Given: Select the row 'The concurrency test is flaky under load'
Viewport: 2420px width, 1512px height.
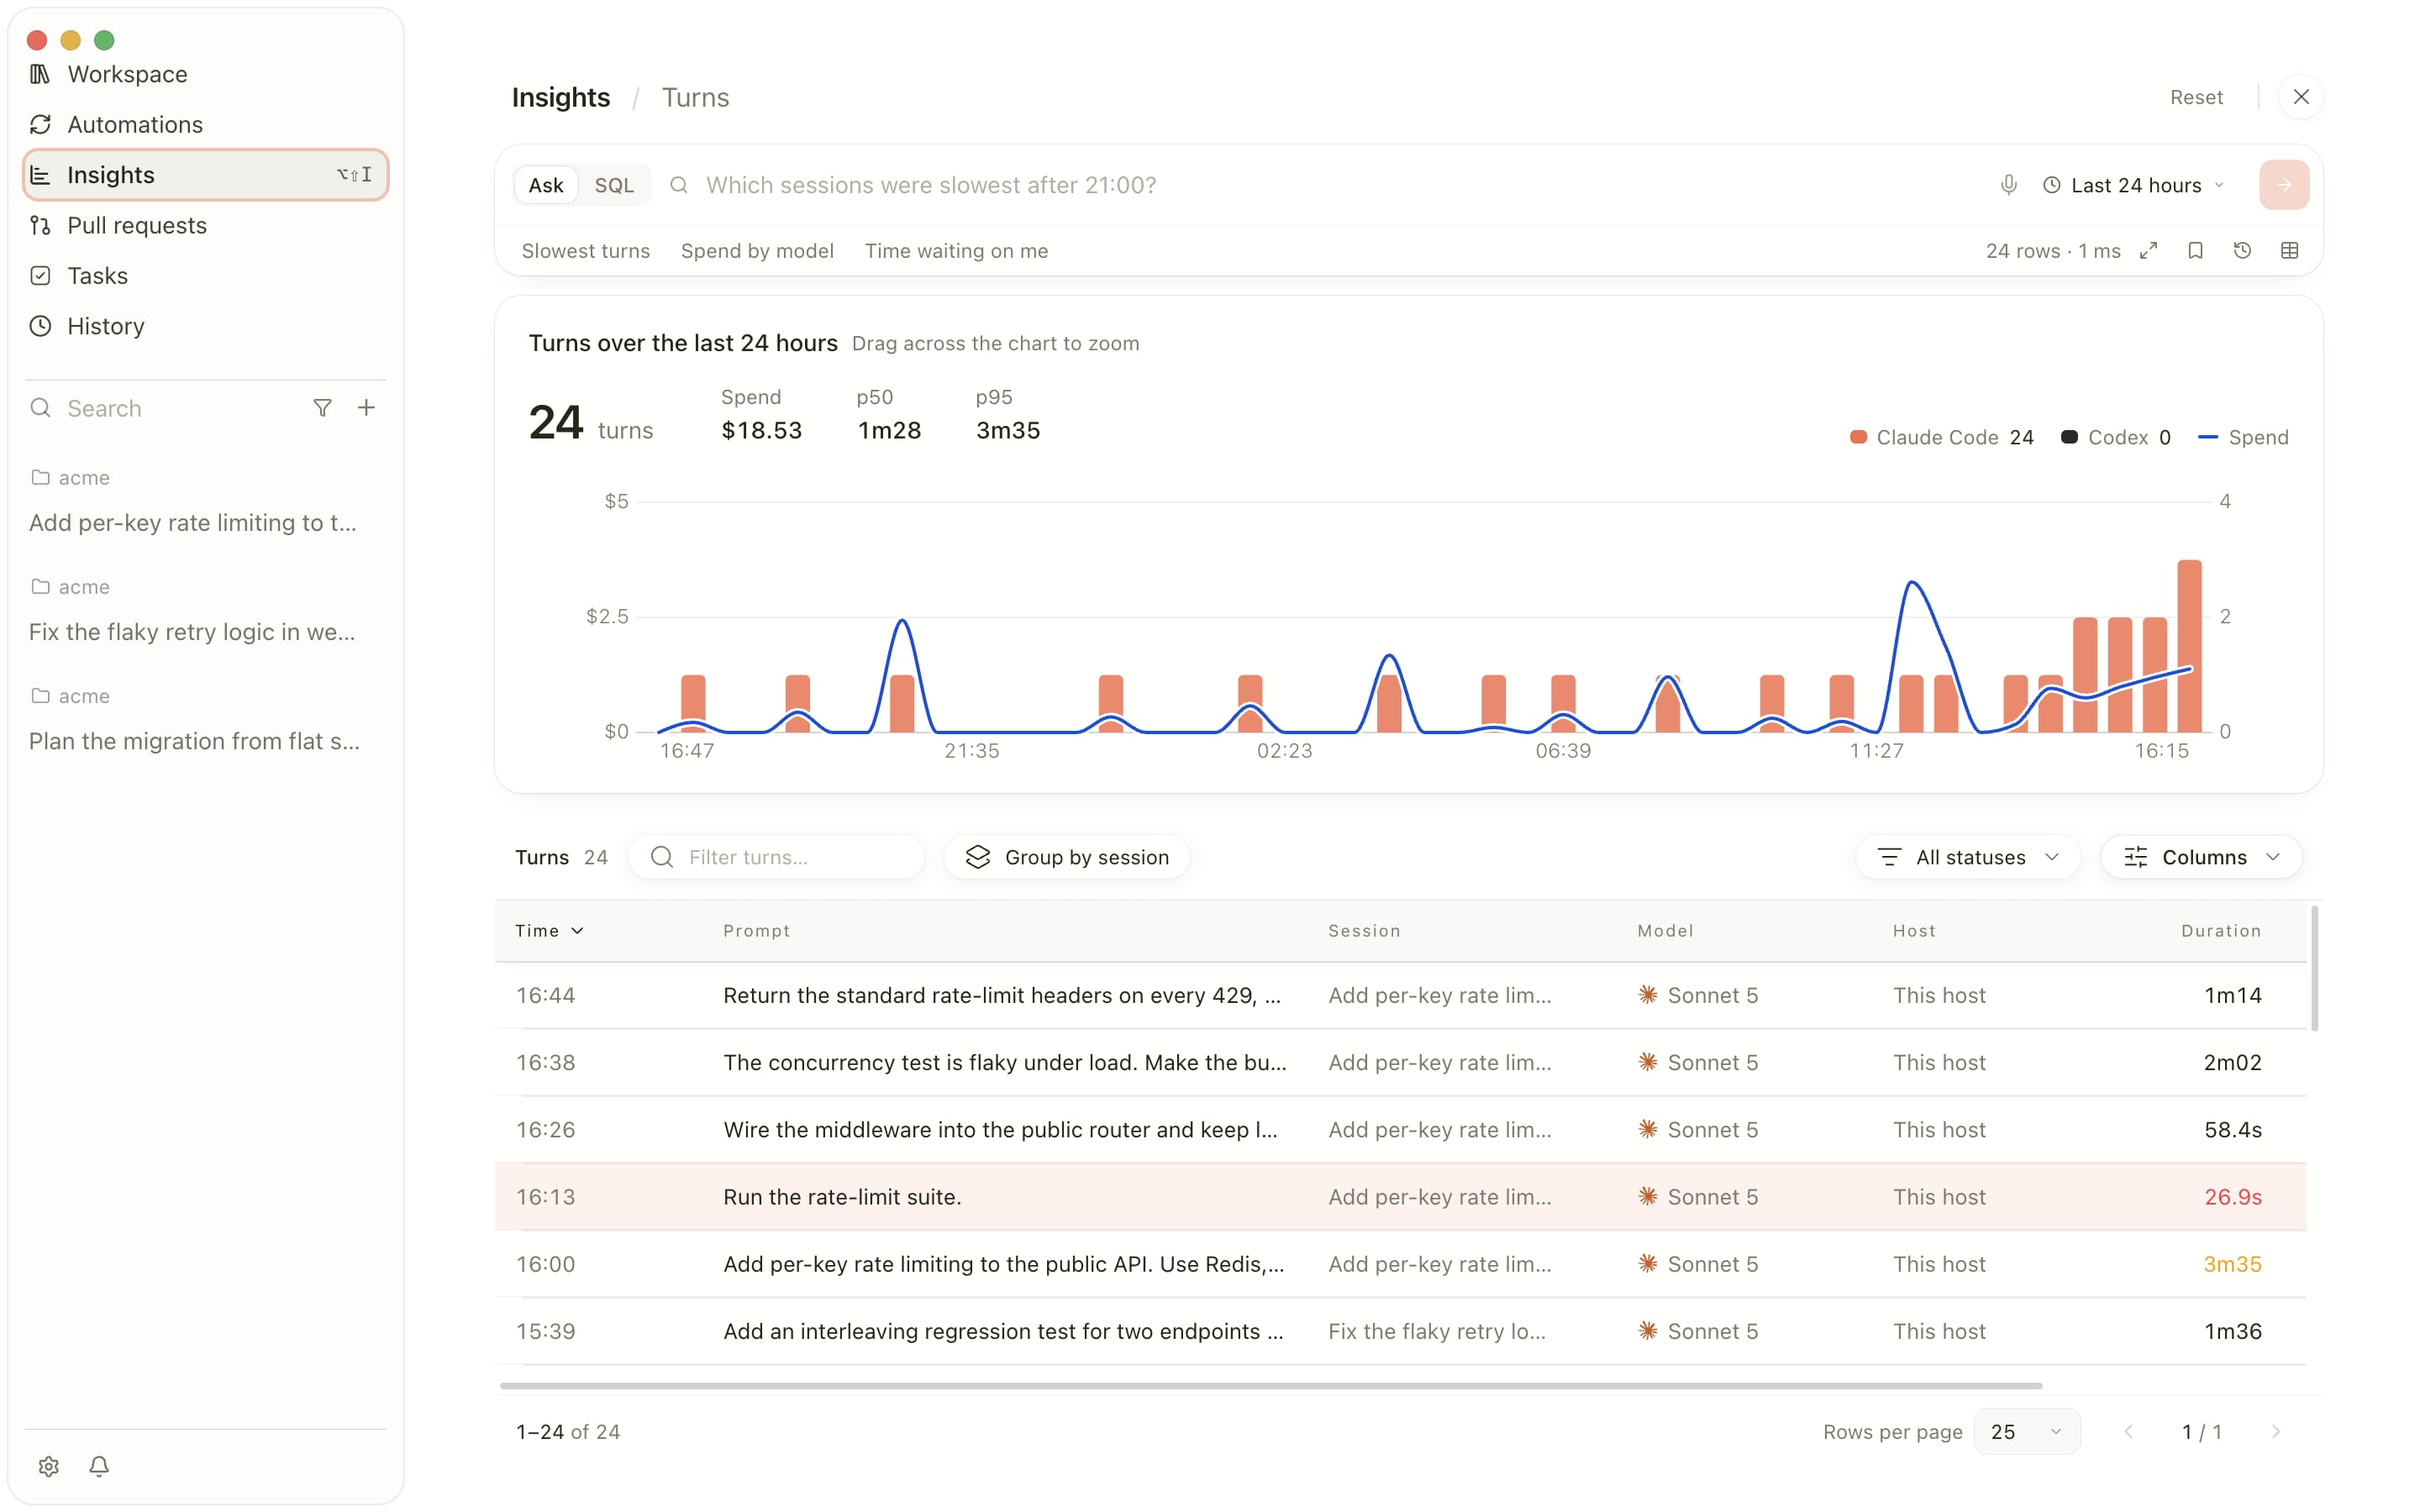Looking at the screenshot, I should pyautogui.click(x=1400, y=1062).
